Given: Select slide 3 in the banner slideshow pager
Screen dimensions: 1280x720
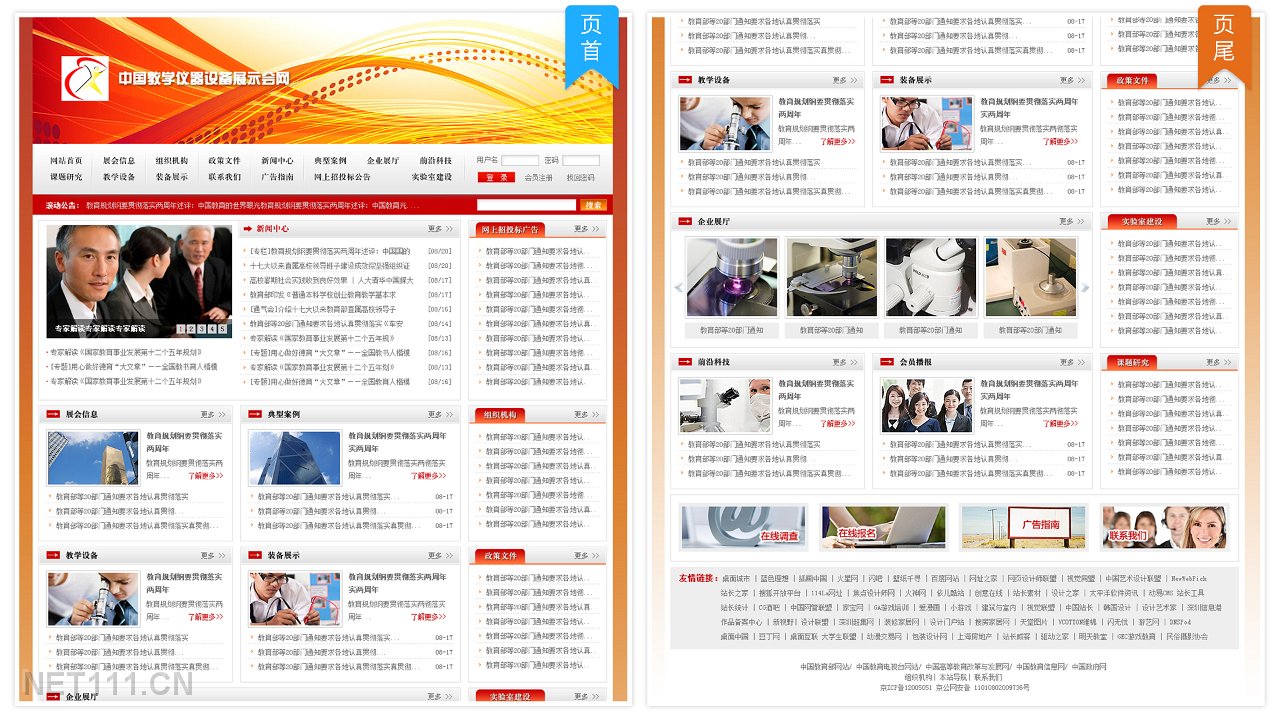Looking at the screenshot, I should tap(201, 329).
